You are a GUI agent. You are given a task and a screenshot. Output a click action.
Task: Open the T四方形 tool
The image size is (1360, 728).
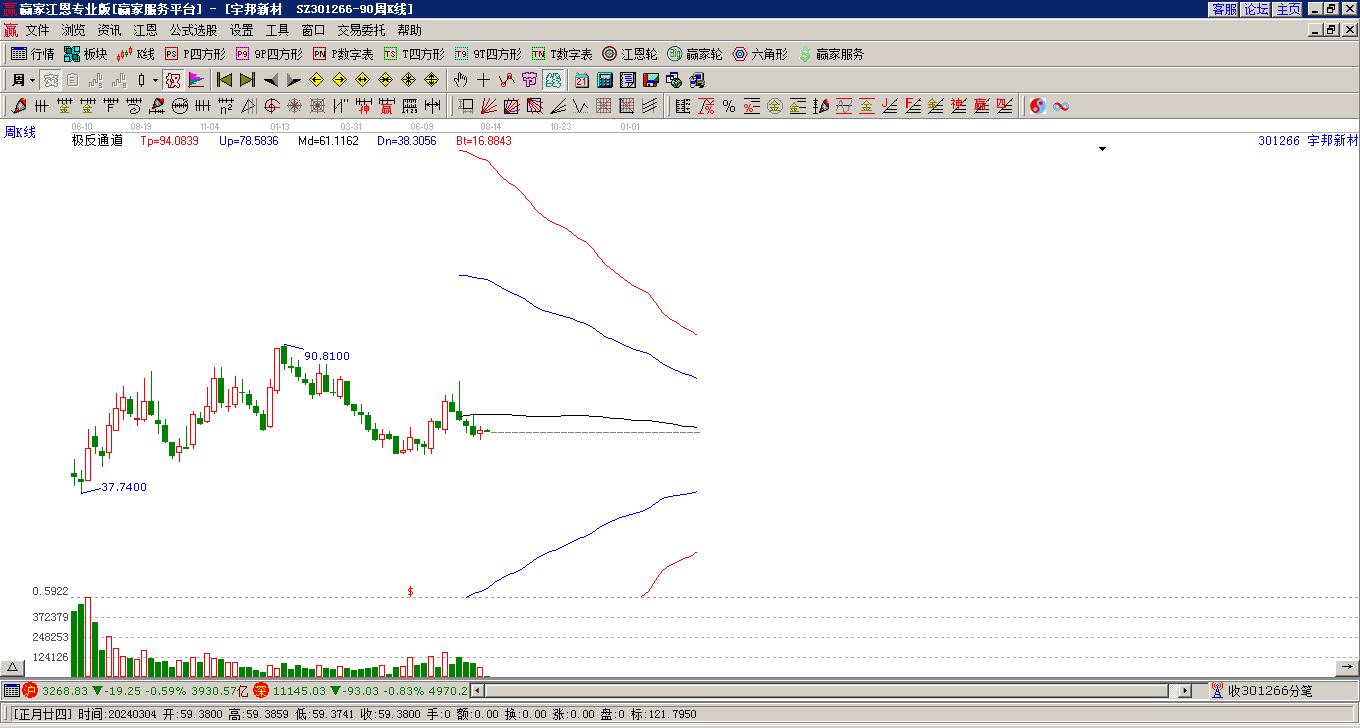click(414, 54)
